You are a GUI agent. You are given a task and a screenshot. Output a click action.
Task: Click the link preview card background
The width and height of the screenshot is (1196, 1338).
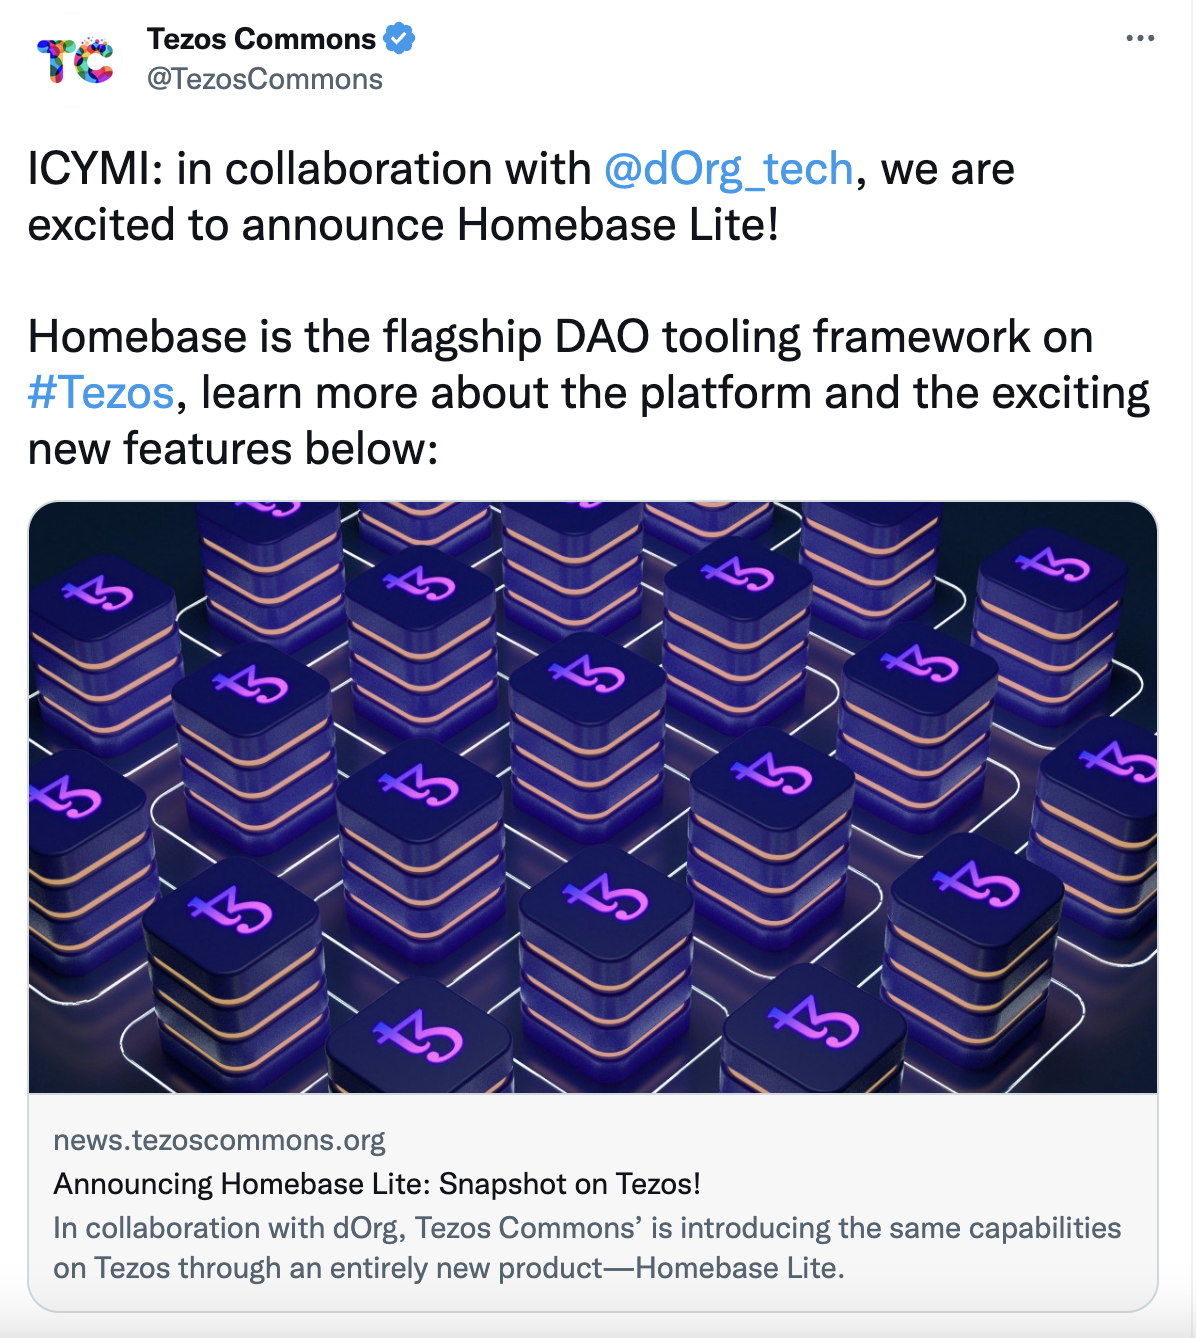(950, 1140)
